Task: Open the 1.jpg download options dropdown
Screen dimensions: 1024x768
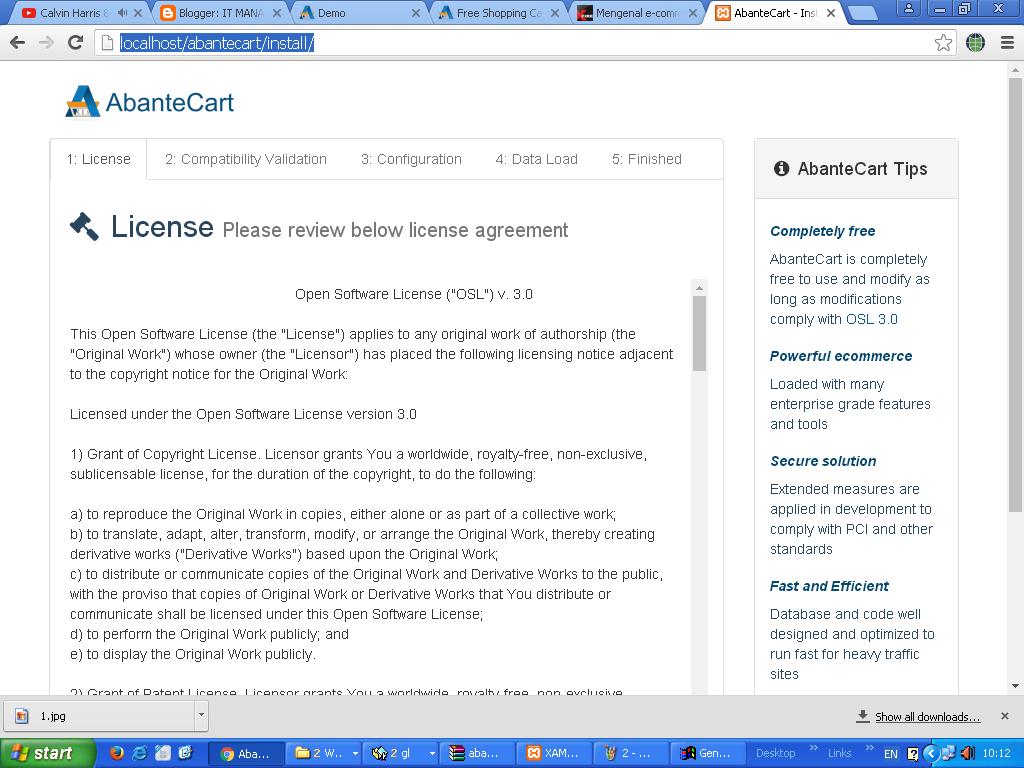Action: (x=201, y=716)
